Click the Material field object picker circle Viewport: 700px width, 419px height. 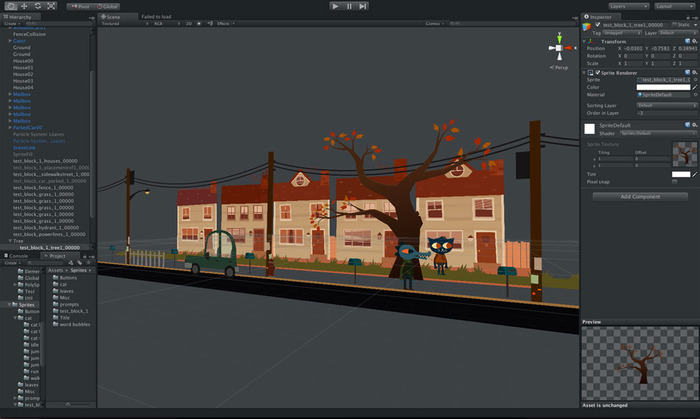695,95
